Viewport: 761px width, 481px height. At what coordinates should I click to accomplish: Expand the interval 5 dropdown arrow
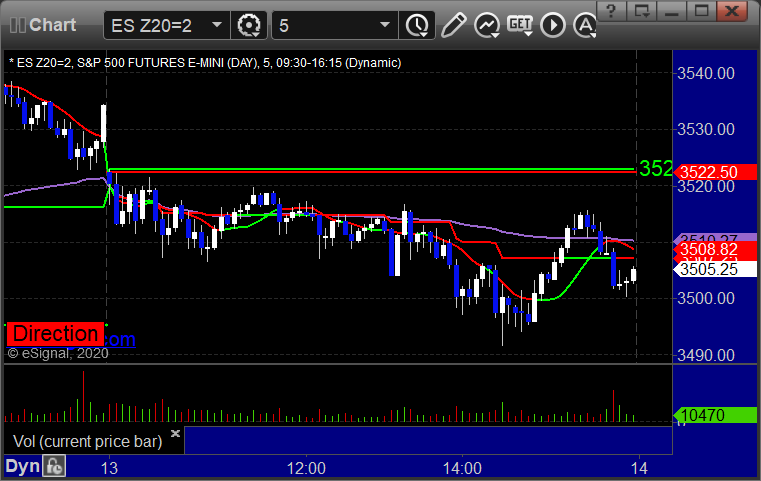click(x=385, y=25)
